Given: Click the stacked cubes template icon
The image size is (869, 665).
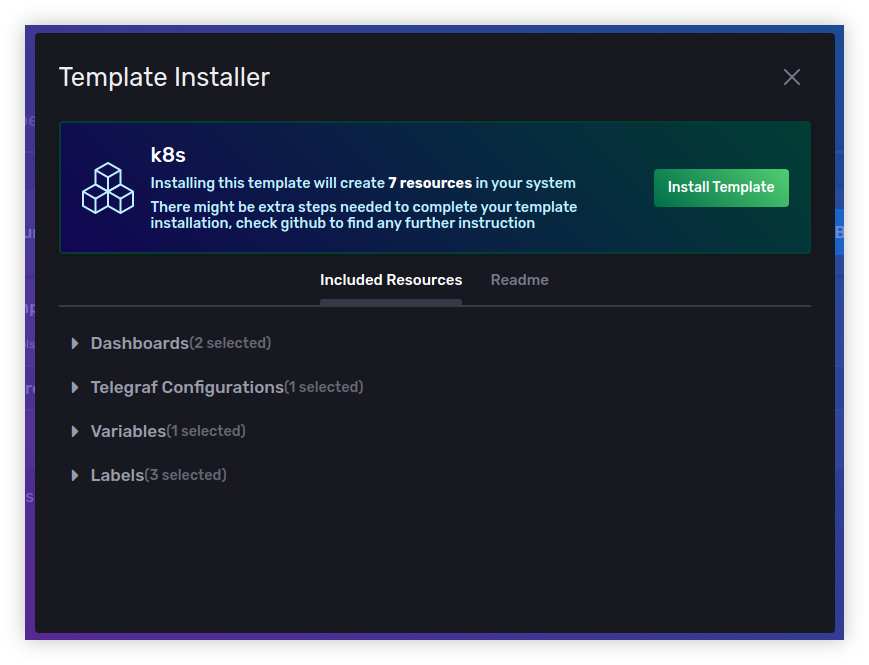Looking at the screenshot, I should [107, 188].
